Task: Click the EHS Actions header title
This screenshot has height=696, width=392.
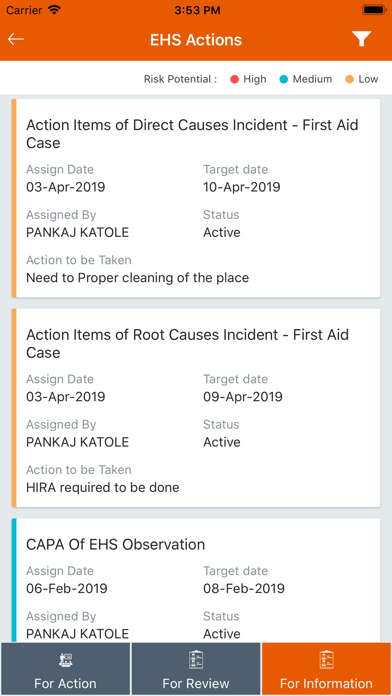Action: [196, 40]
